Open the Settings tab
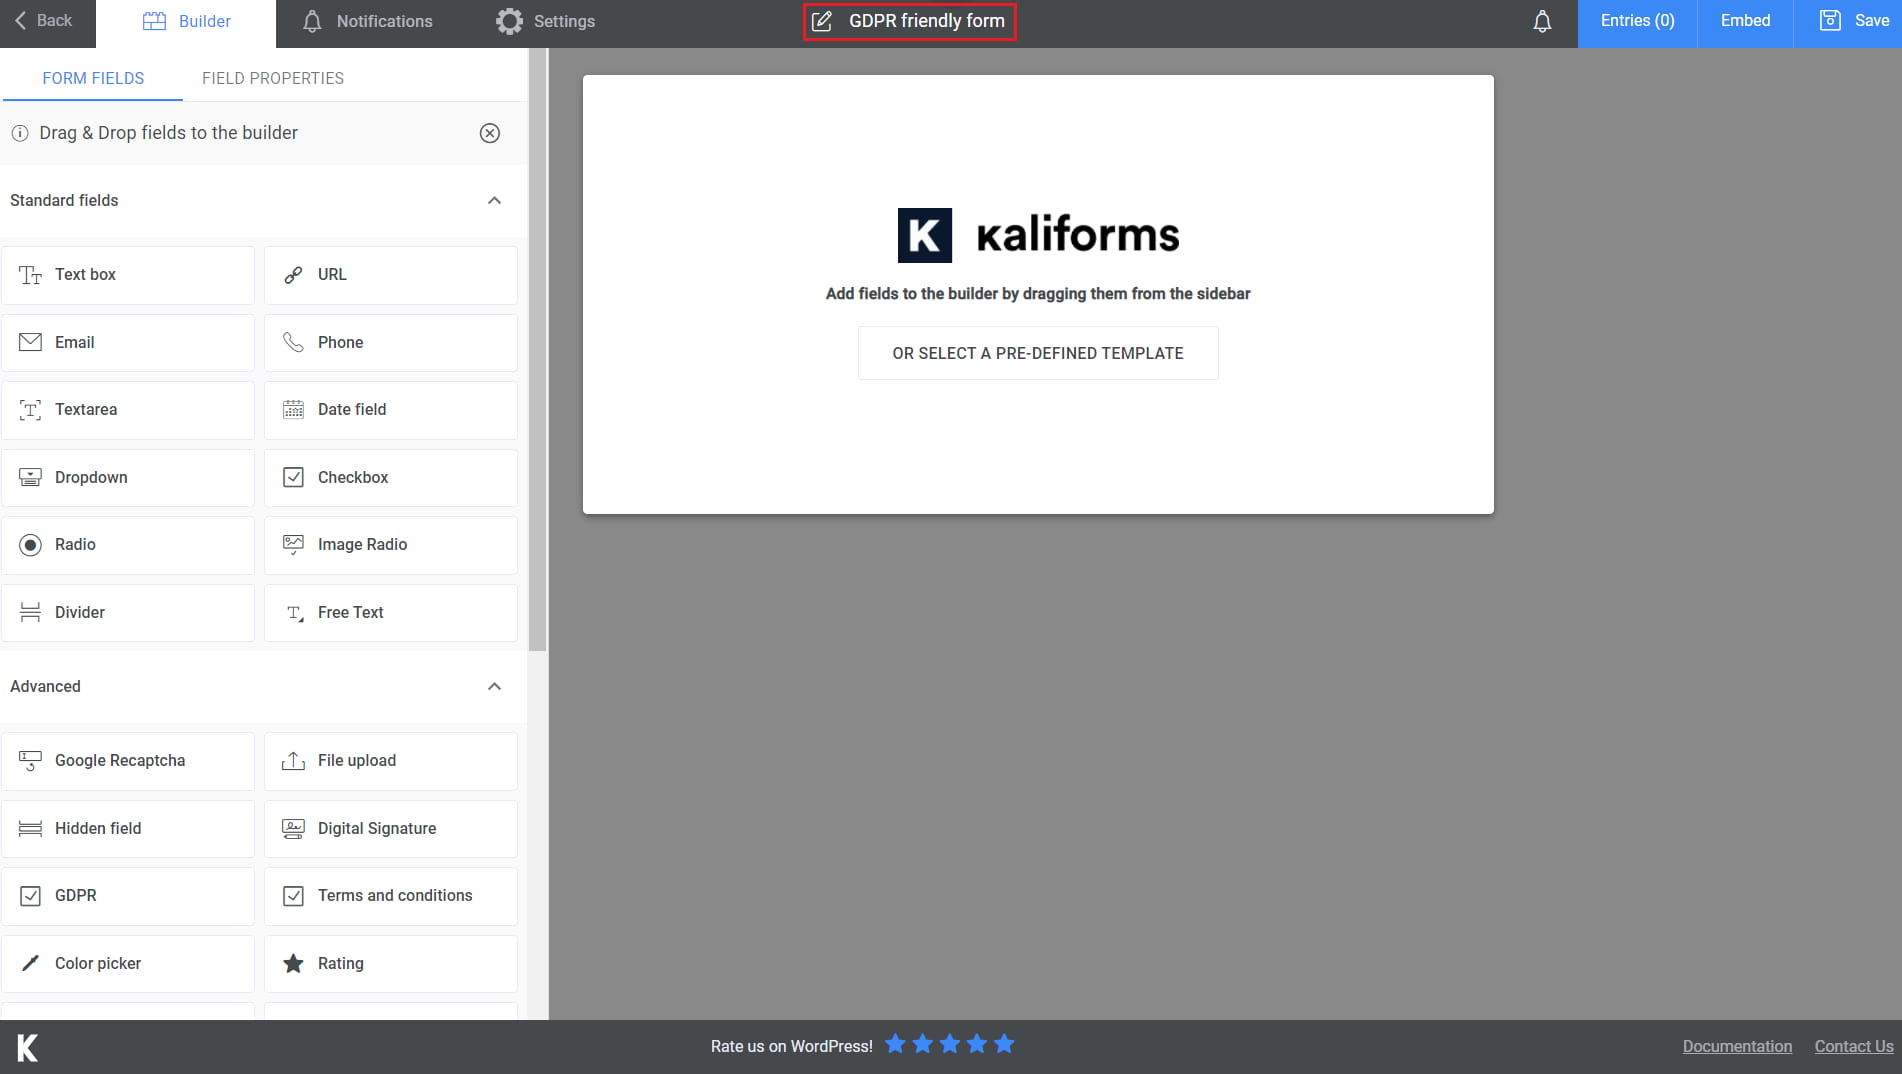This screenshot has height=1074, width=1902. pyautogui.click(x=545, y=21)
